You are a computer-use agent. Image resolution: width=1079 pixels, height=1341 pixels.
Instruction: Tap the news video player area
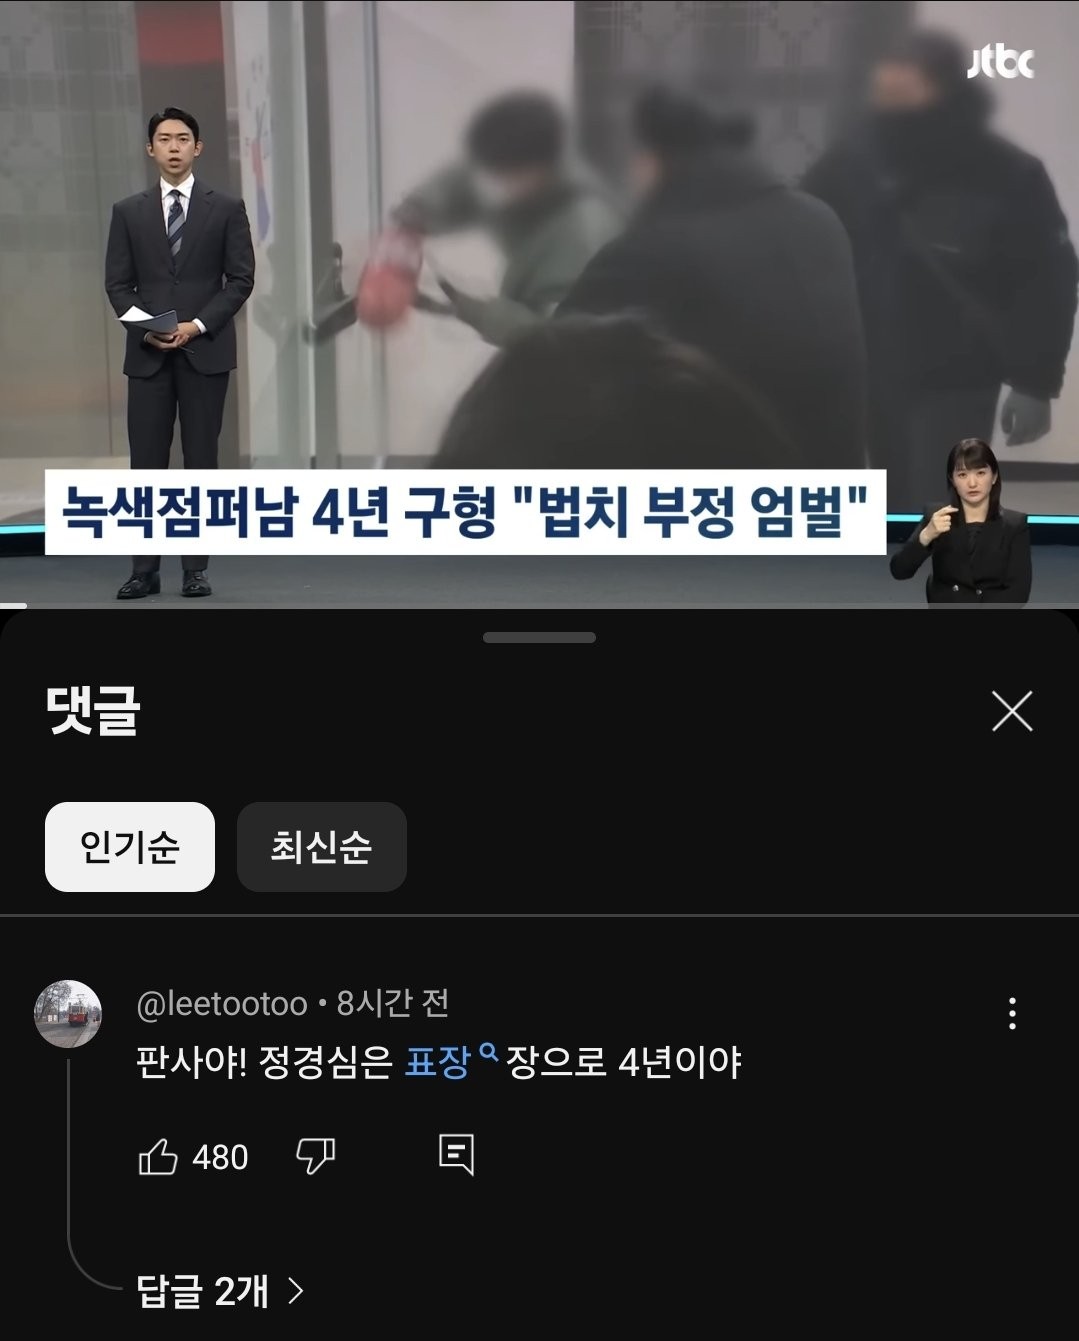tap(539, 302)
